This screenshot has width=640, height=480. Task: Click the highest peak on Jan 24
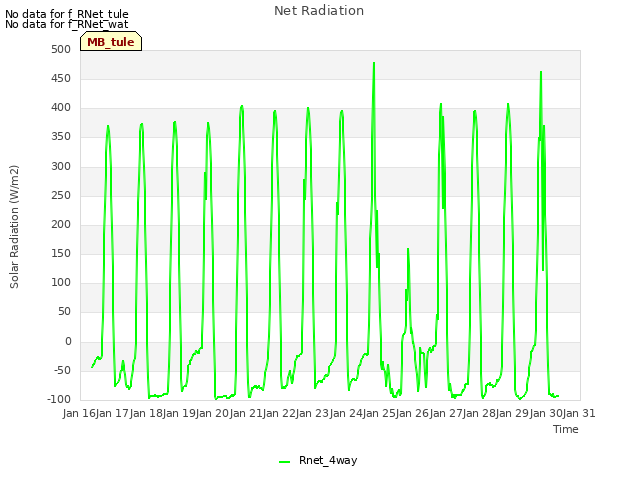click(x=374, y=63)
